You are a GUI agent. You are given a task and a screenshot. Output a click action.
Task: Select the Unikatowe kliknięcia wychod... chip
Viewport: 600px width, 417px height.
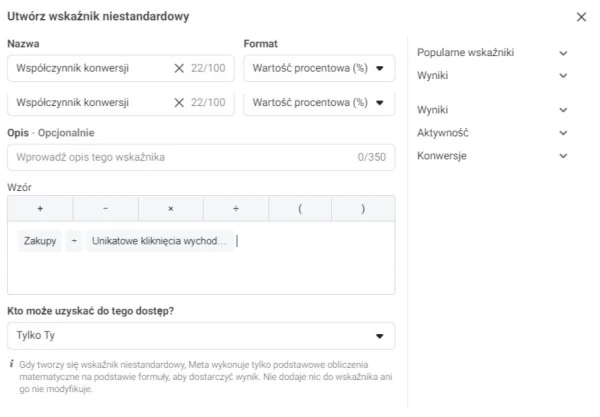click(x=159, y=241)
